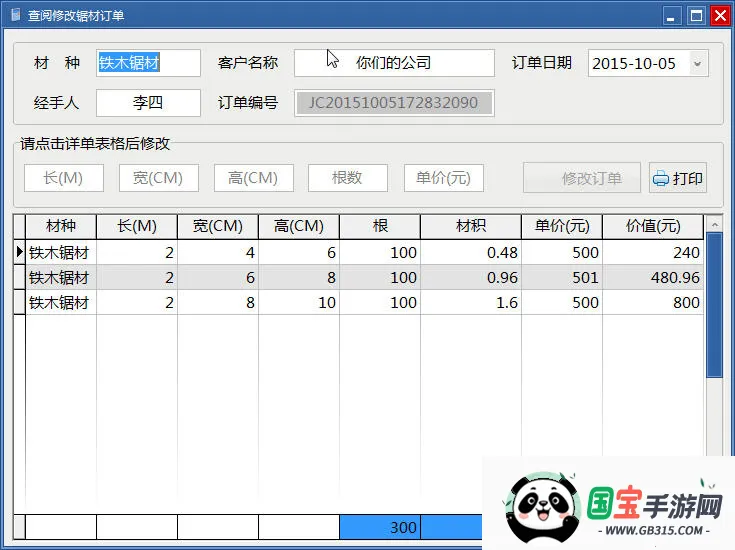Open the 订单日期 date dropdown arrow

pyautogui.click(x=698, y=64)
